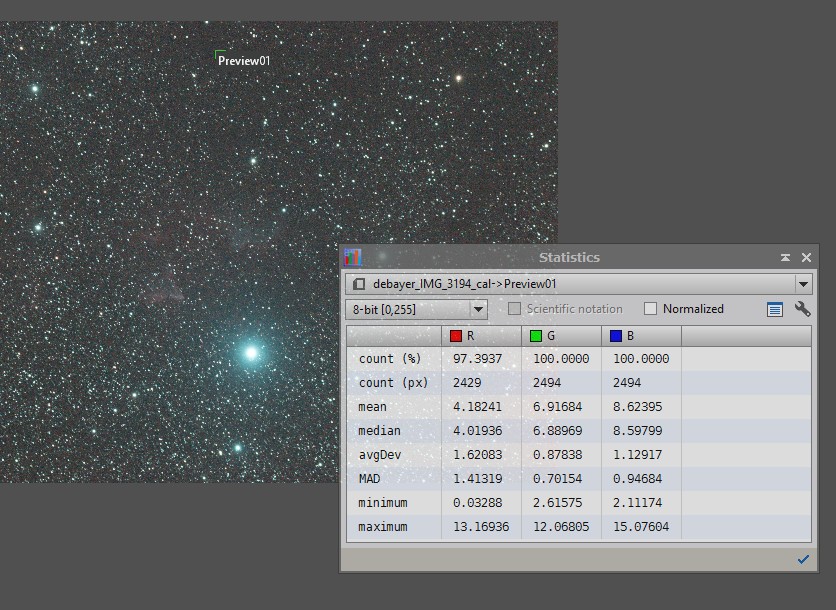The image size is (836, 610).
Task: Click the R MAD value 1.41319
Action: (x=477, y=479)
